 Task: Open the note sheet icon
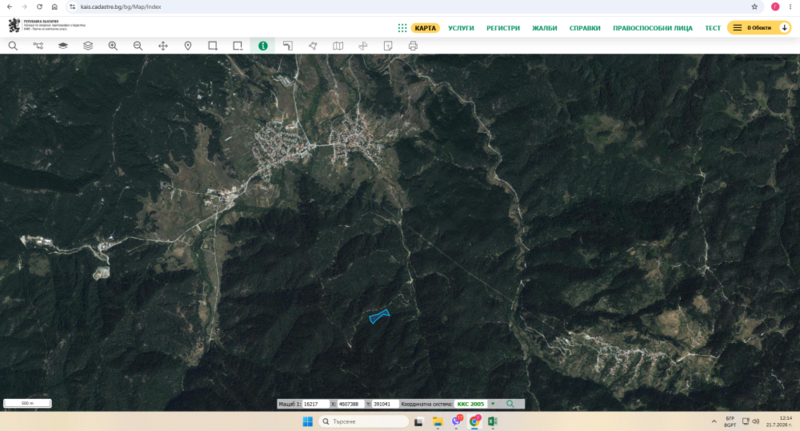388,46
